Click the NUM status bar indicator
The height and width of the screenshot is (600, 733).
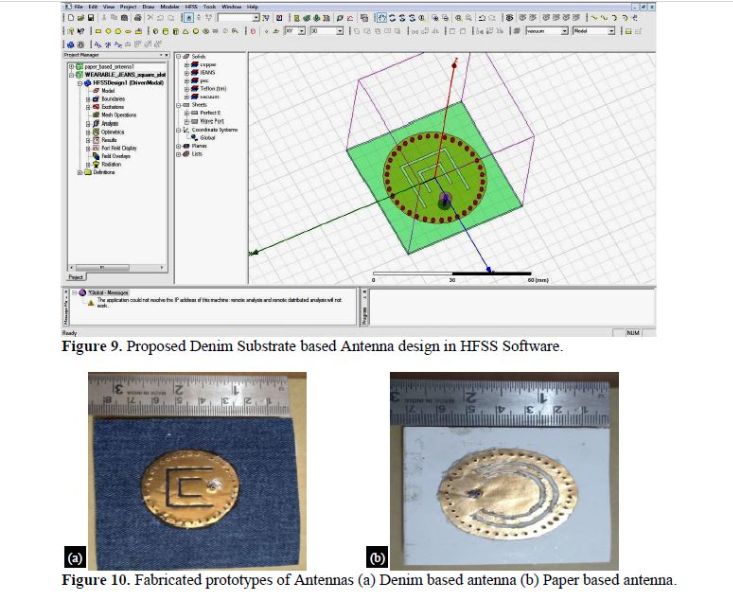coord(632,333)
